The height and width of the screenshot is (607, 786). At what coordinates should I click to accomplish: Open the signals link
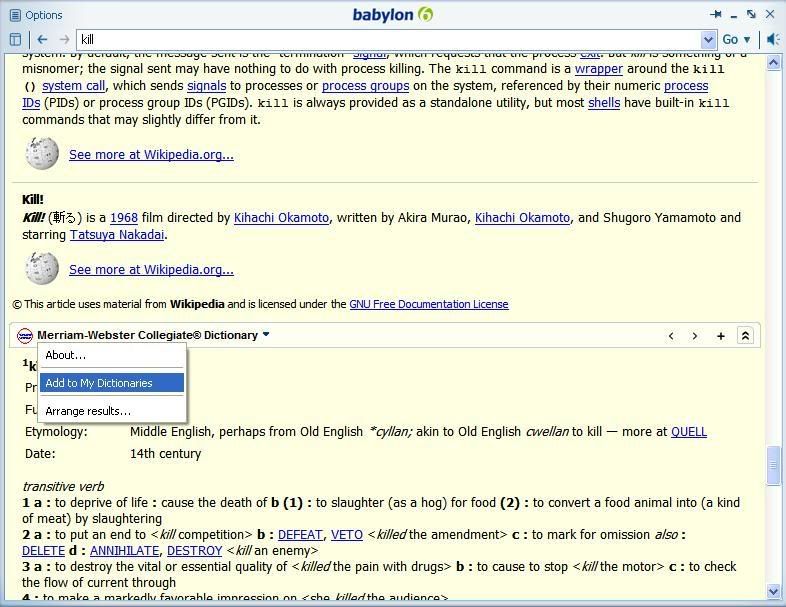click(x=207, y=86)
